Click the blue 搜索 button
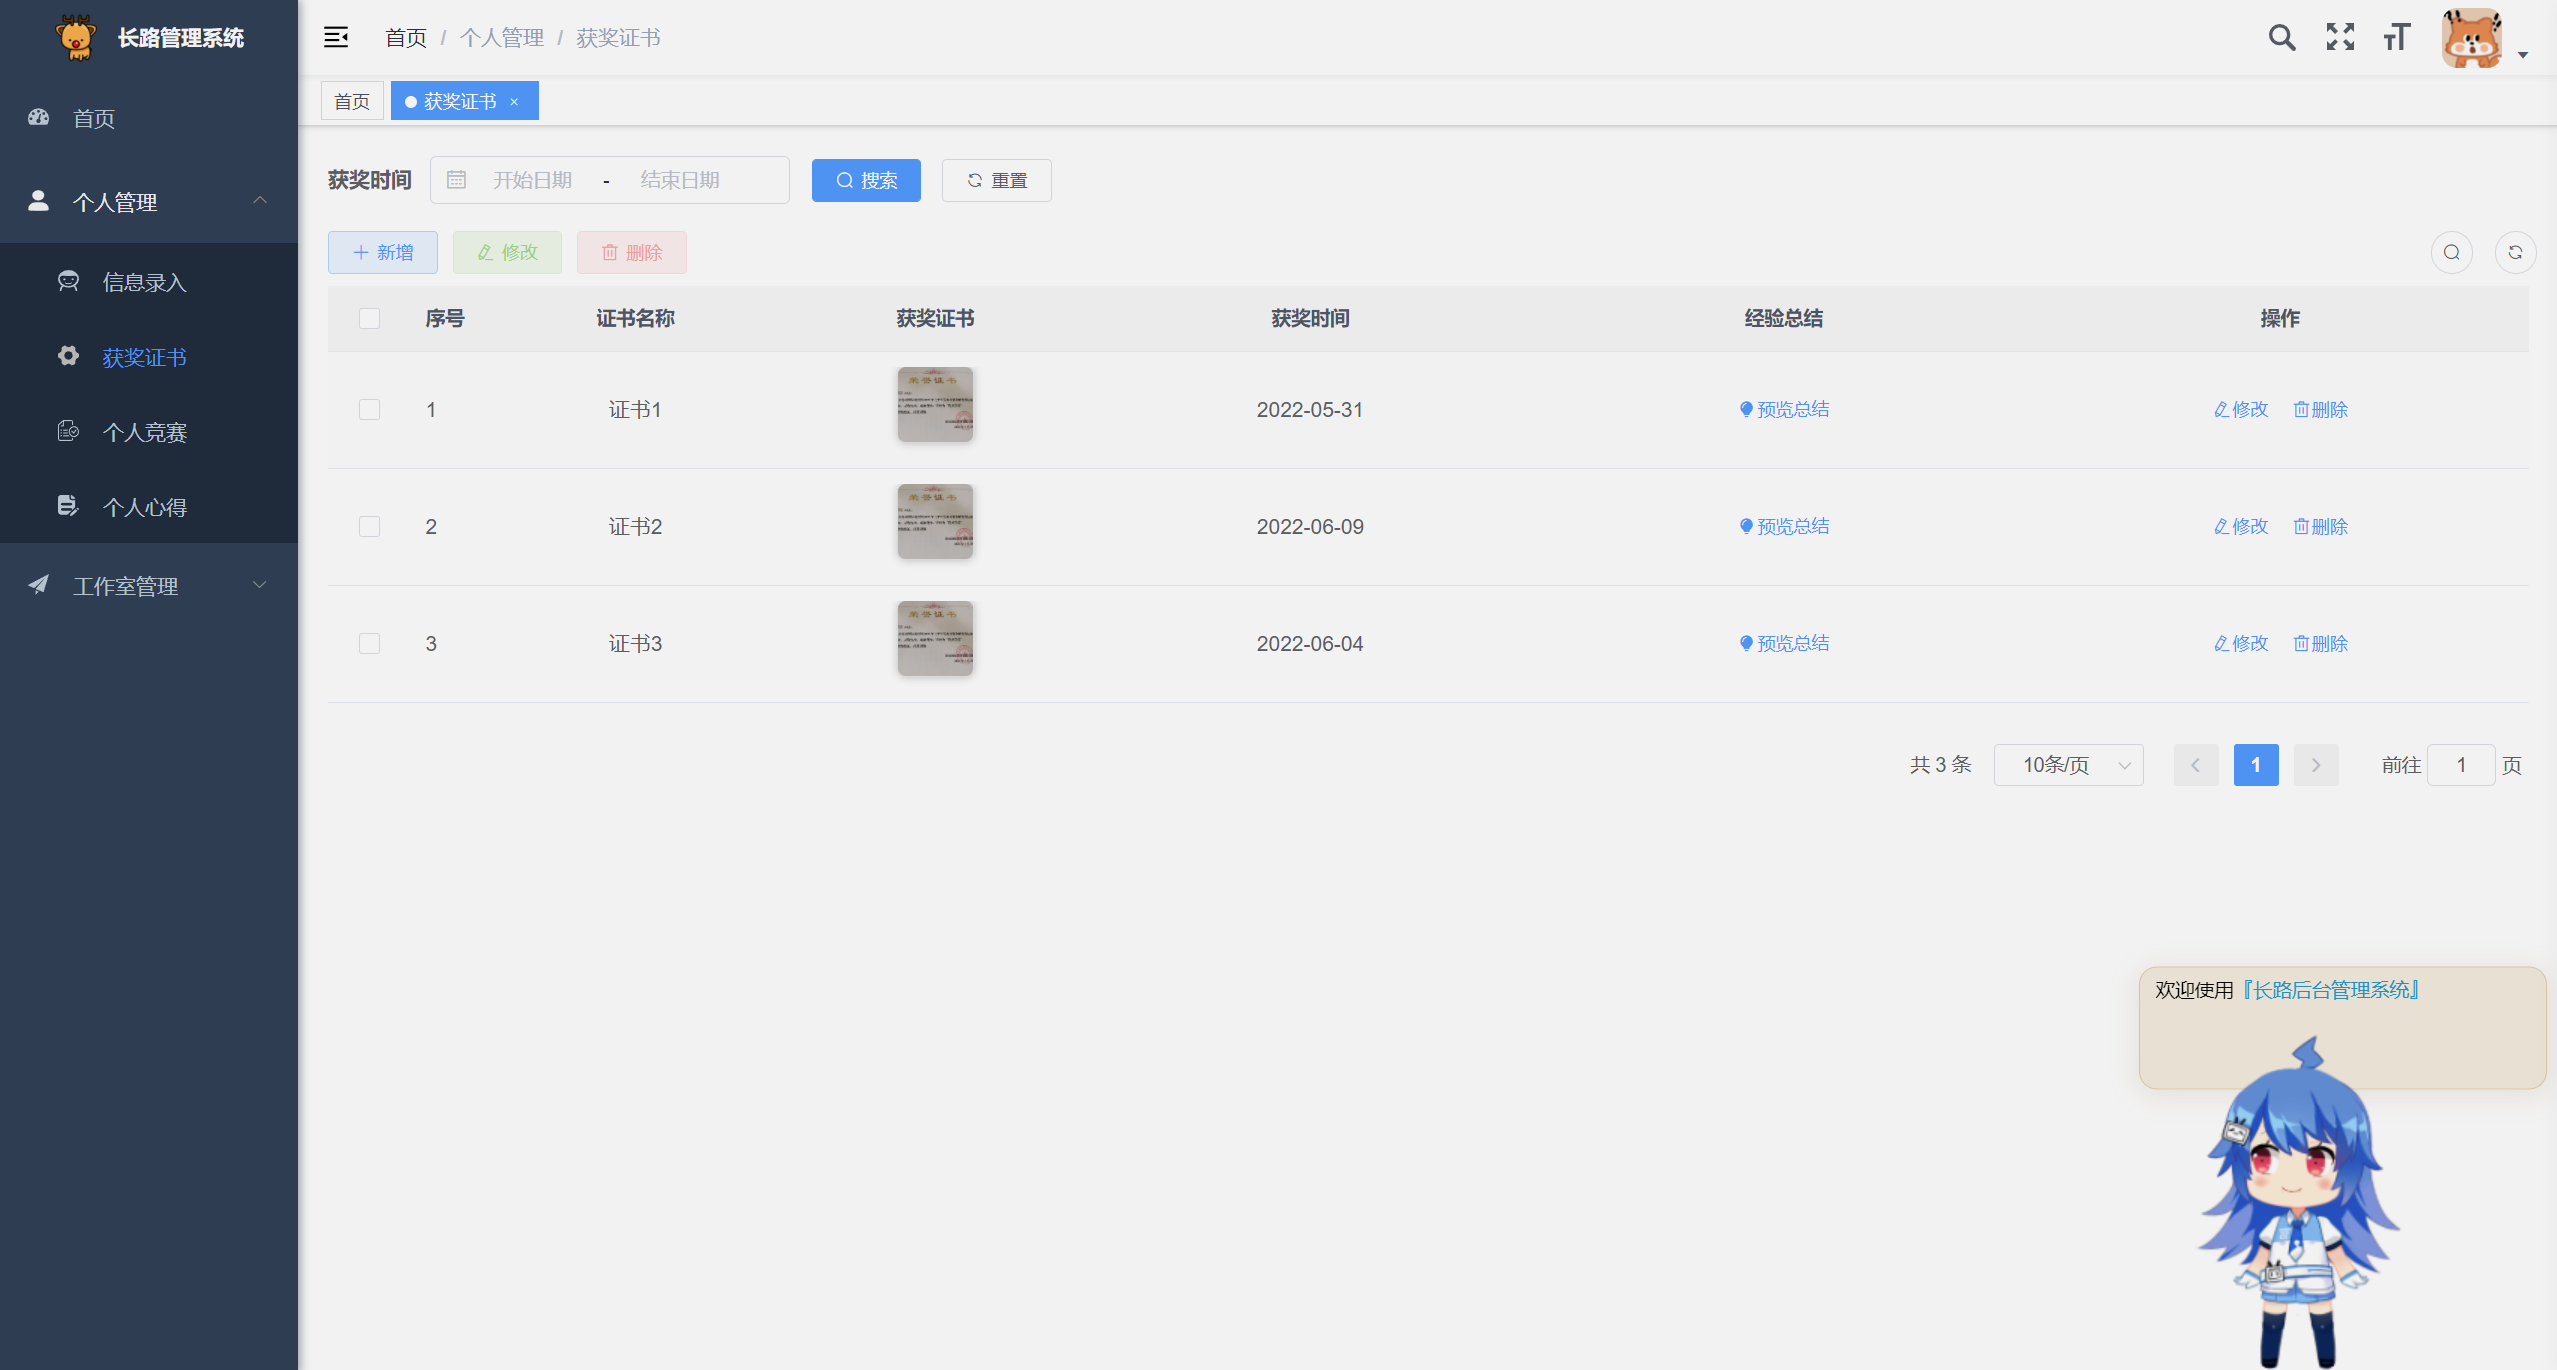Screen dimensions: 2557x1370 tap(866, 180)
